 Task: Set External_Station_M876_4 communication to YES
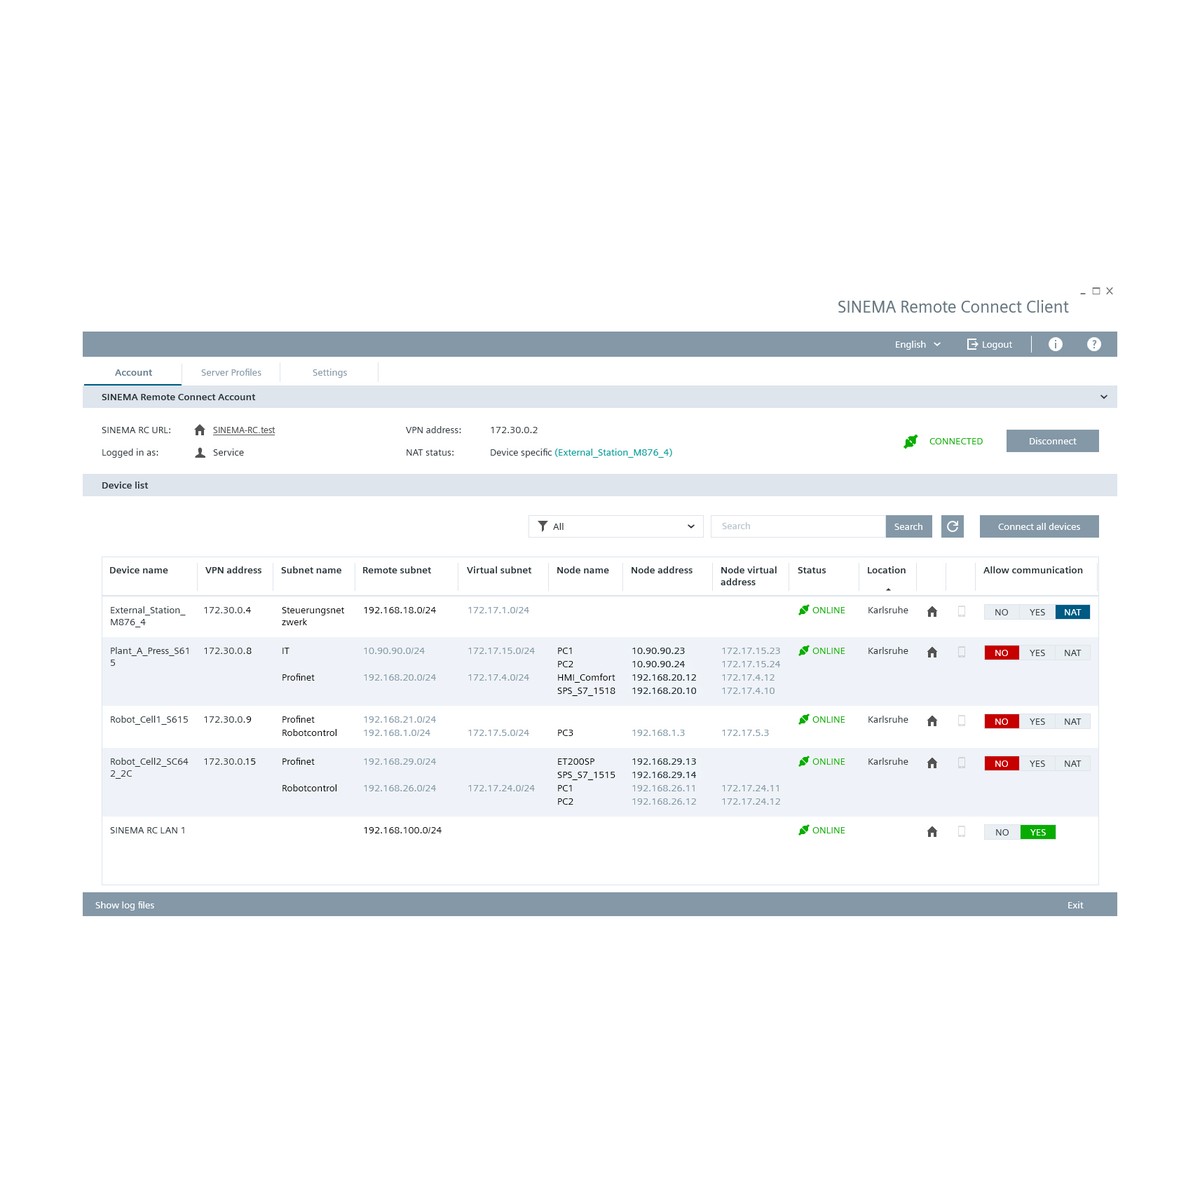point(1037,612)
